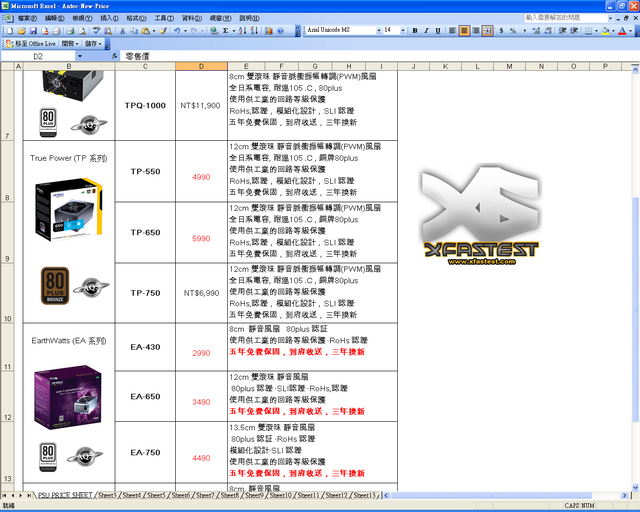The width and height of the screenshot is (640, 512).
Task: Click Decrease Indent icon
Action: [x=562, y=31]
